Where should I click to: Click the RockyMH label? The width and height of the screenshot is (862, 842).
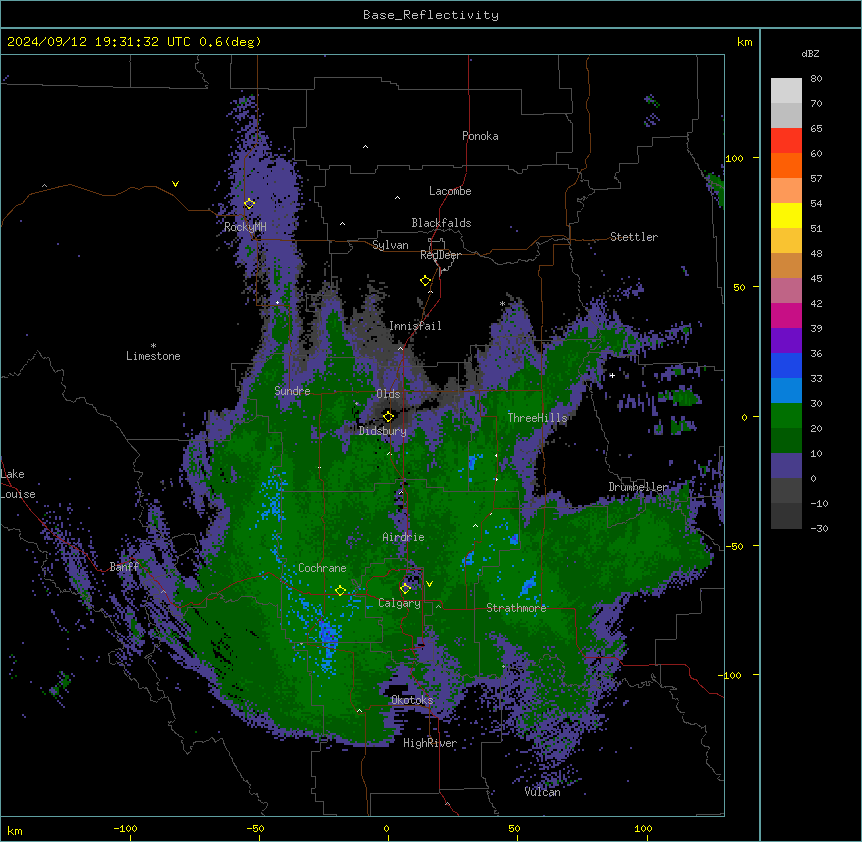245,227
